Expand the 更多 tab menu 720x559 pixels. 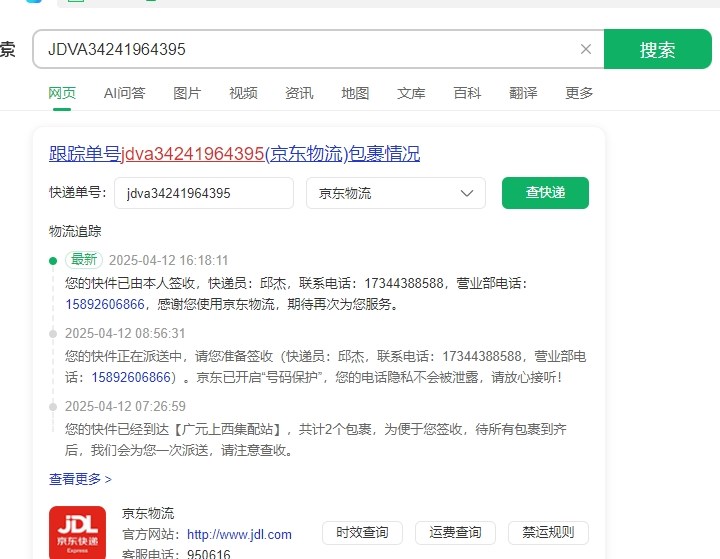pos(579,93)
